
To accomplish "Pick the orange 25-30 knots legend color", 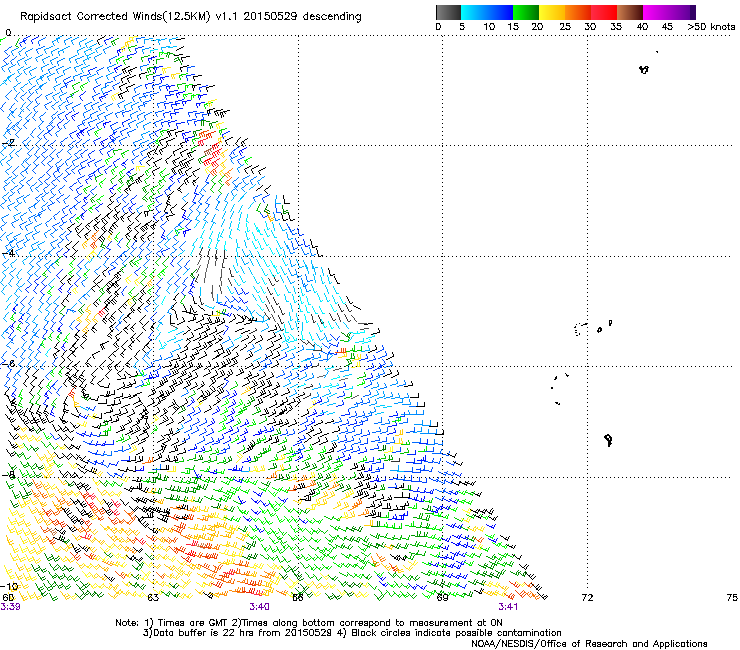I will [578, 12].
